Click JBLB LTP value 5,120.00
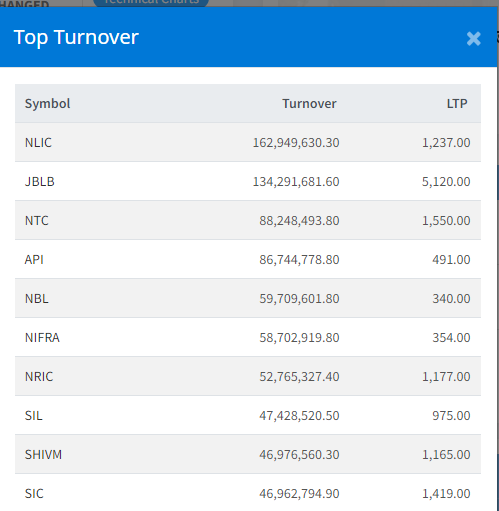Viewport: 499px width, 511px height. click(446, 182)
